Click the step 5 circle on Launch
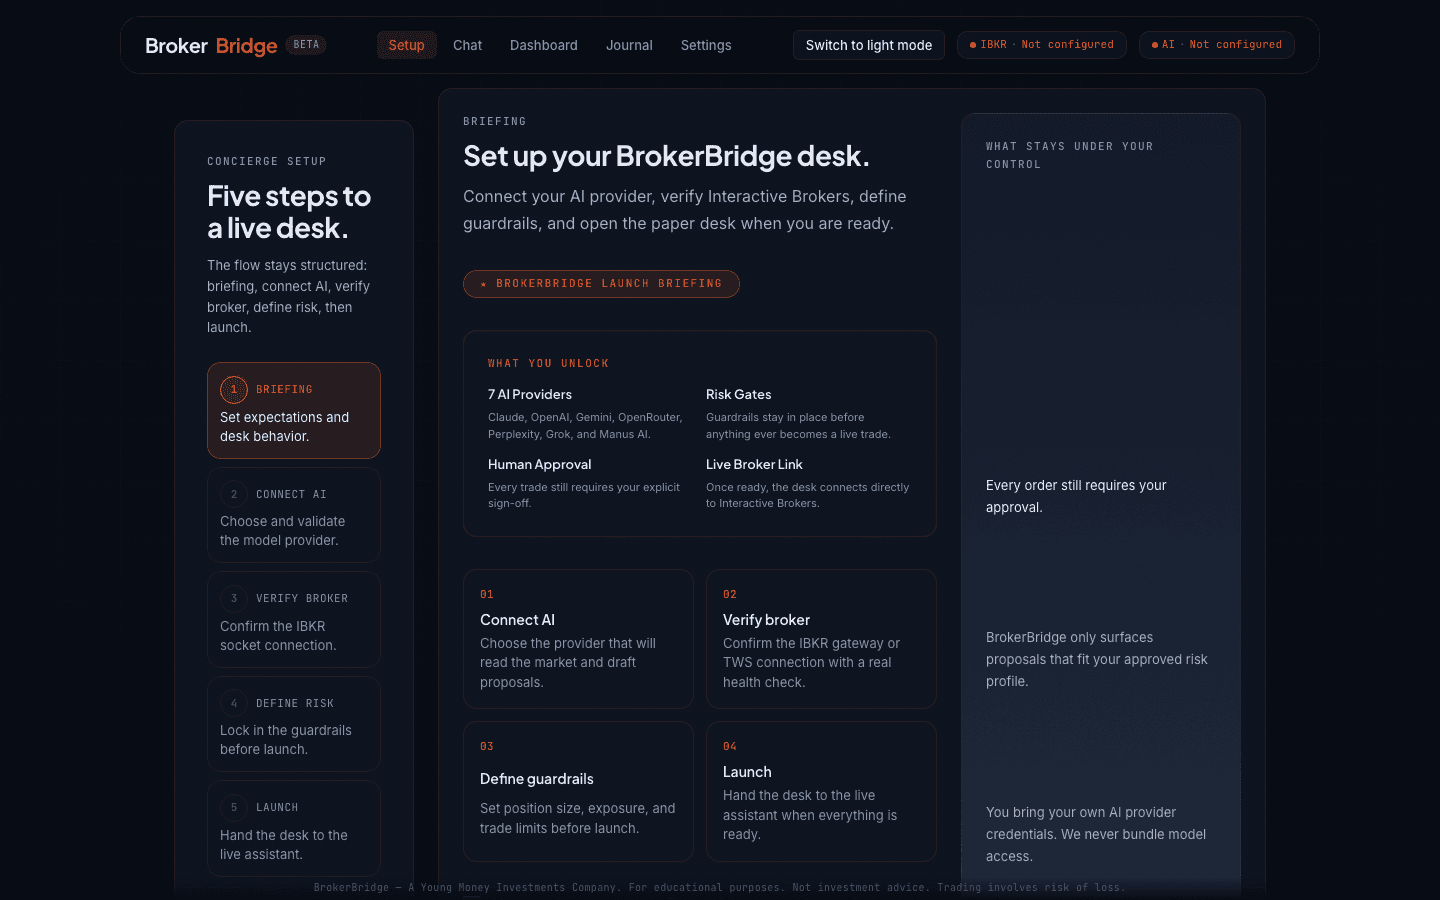The image size is (1440, 900). (x=234, y=807)
